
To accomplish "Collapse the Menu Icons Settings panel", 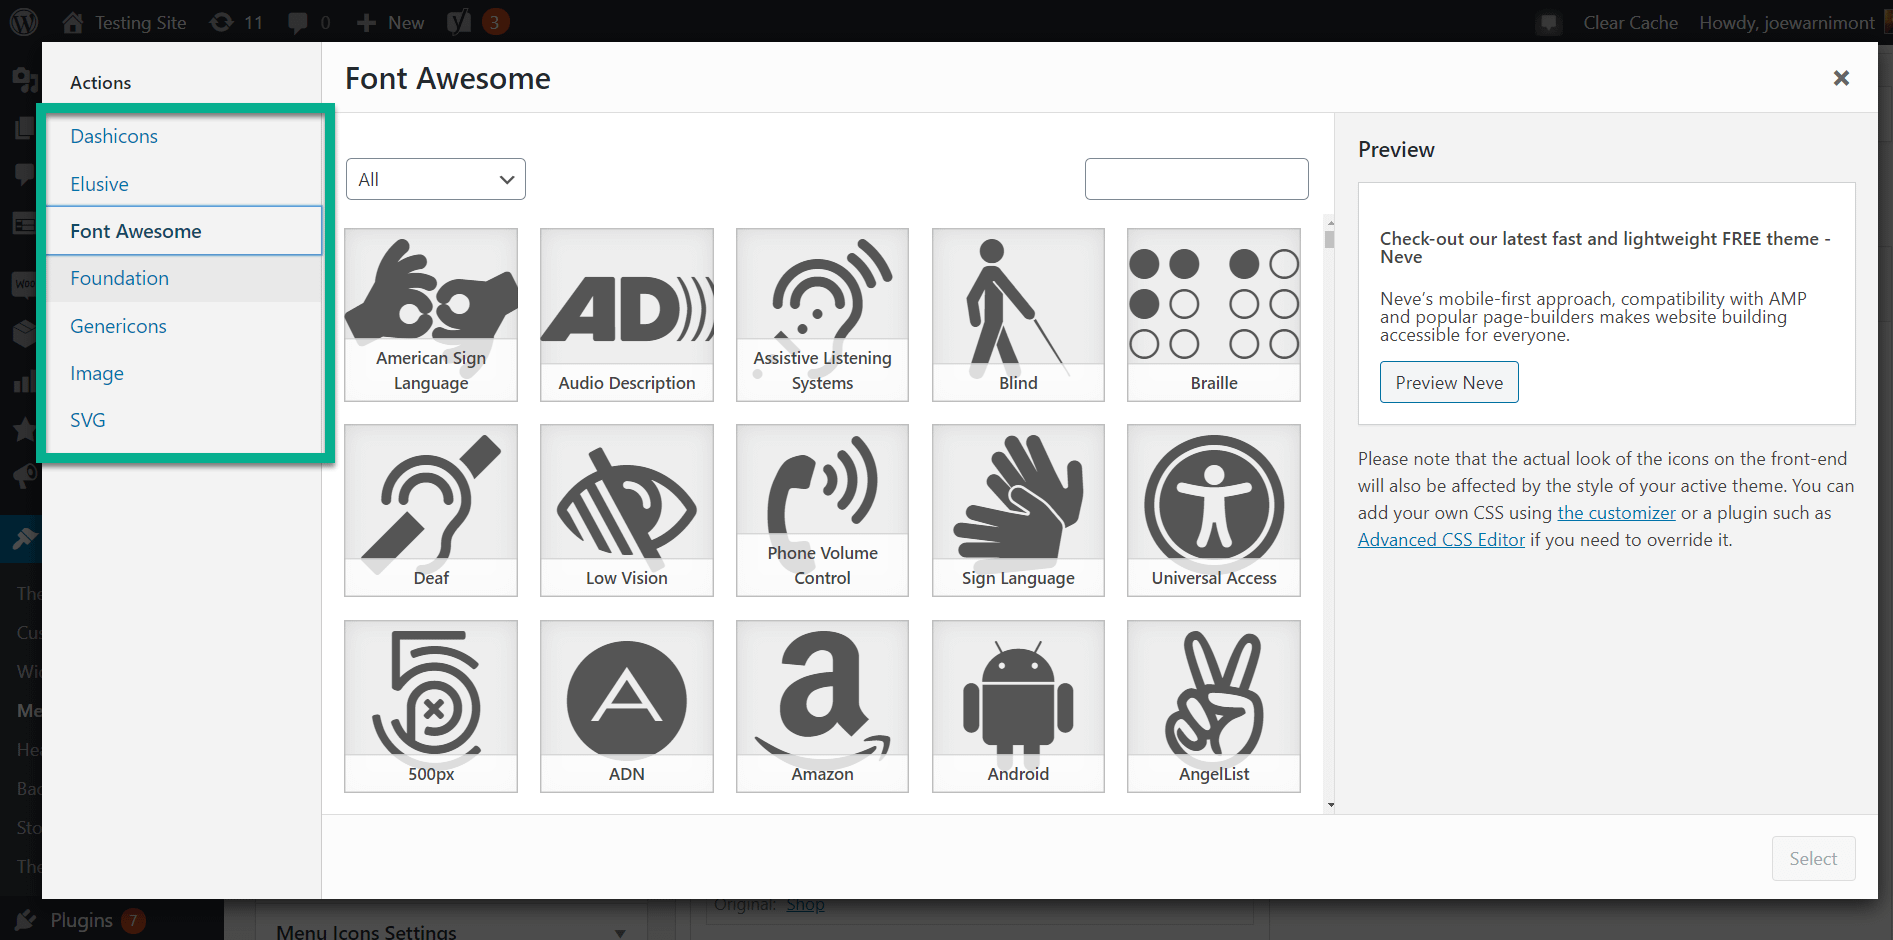I will click(x=618, y=930).
